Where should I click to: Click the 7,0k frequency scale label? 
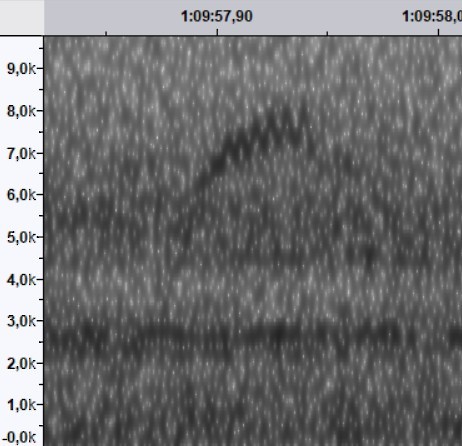pyautogui.click(x=21, y=153)
